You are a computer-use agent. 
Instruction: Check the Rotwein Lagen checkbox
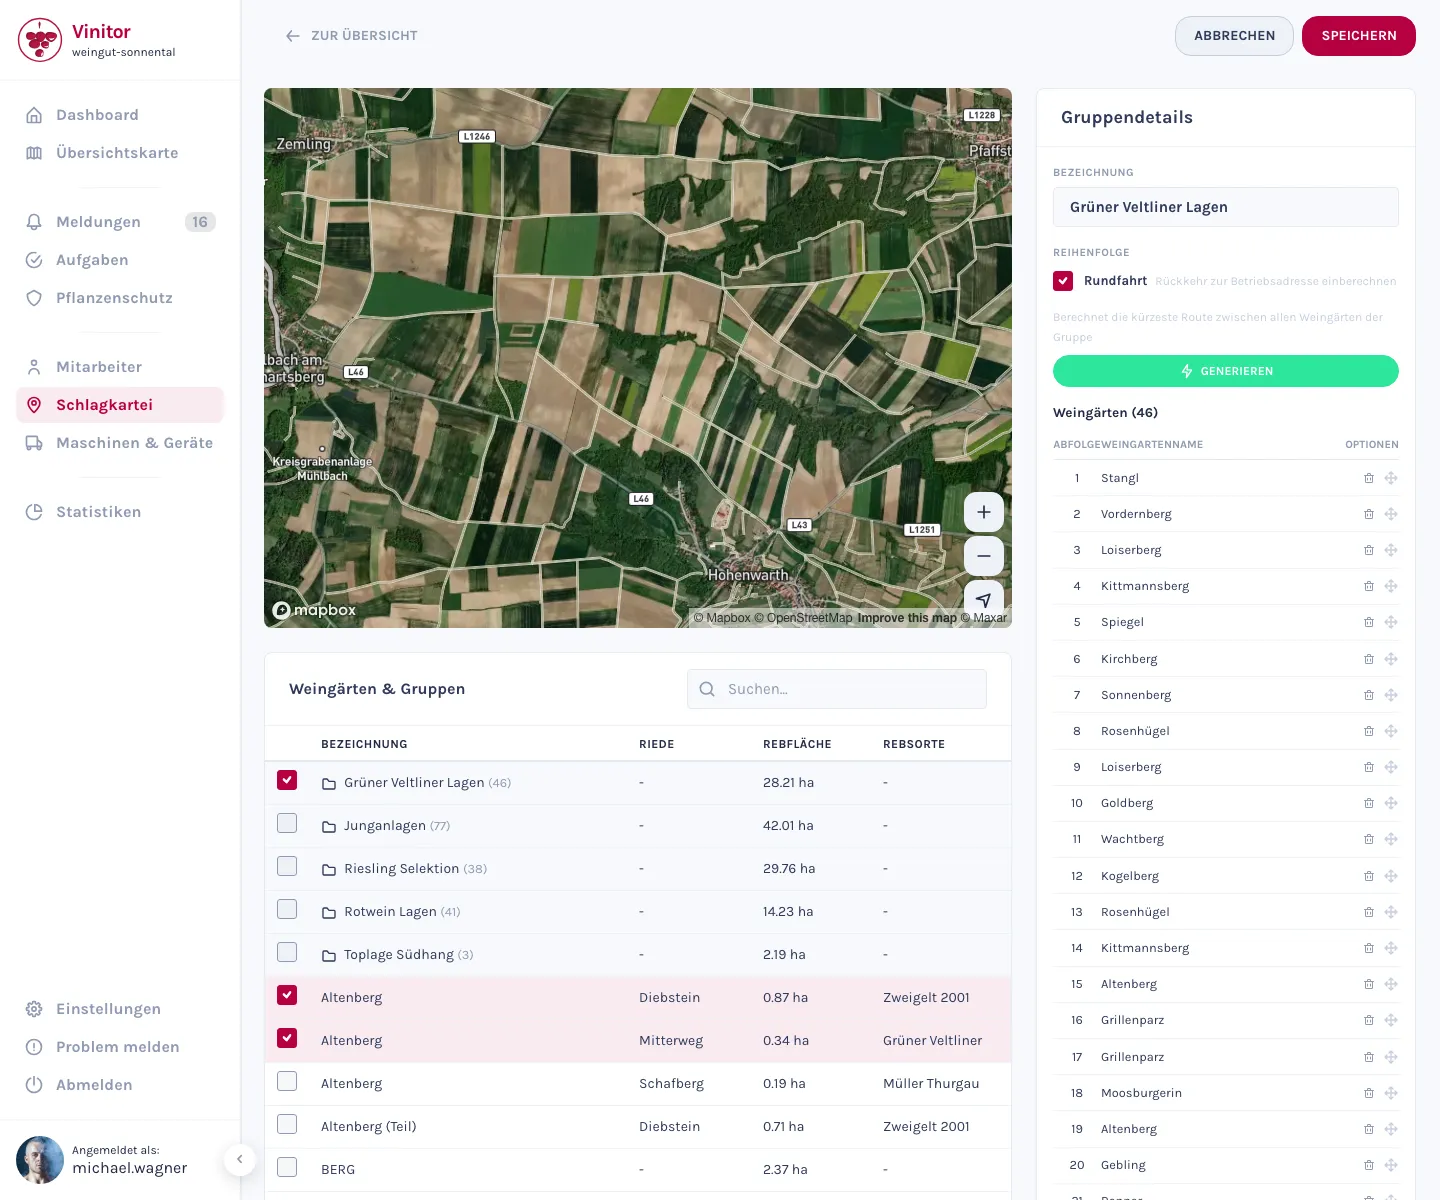click(x=287, y=909)
